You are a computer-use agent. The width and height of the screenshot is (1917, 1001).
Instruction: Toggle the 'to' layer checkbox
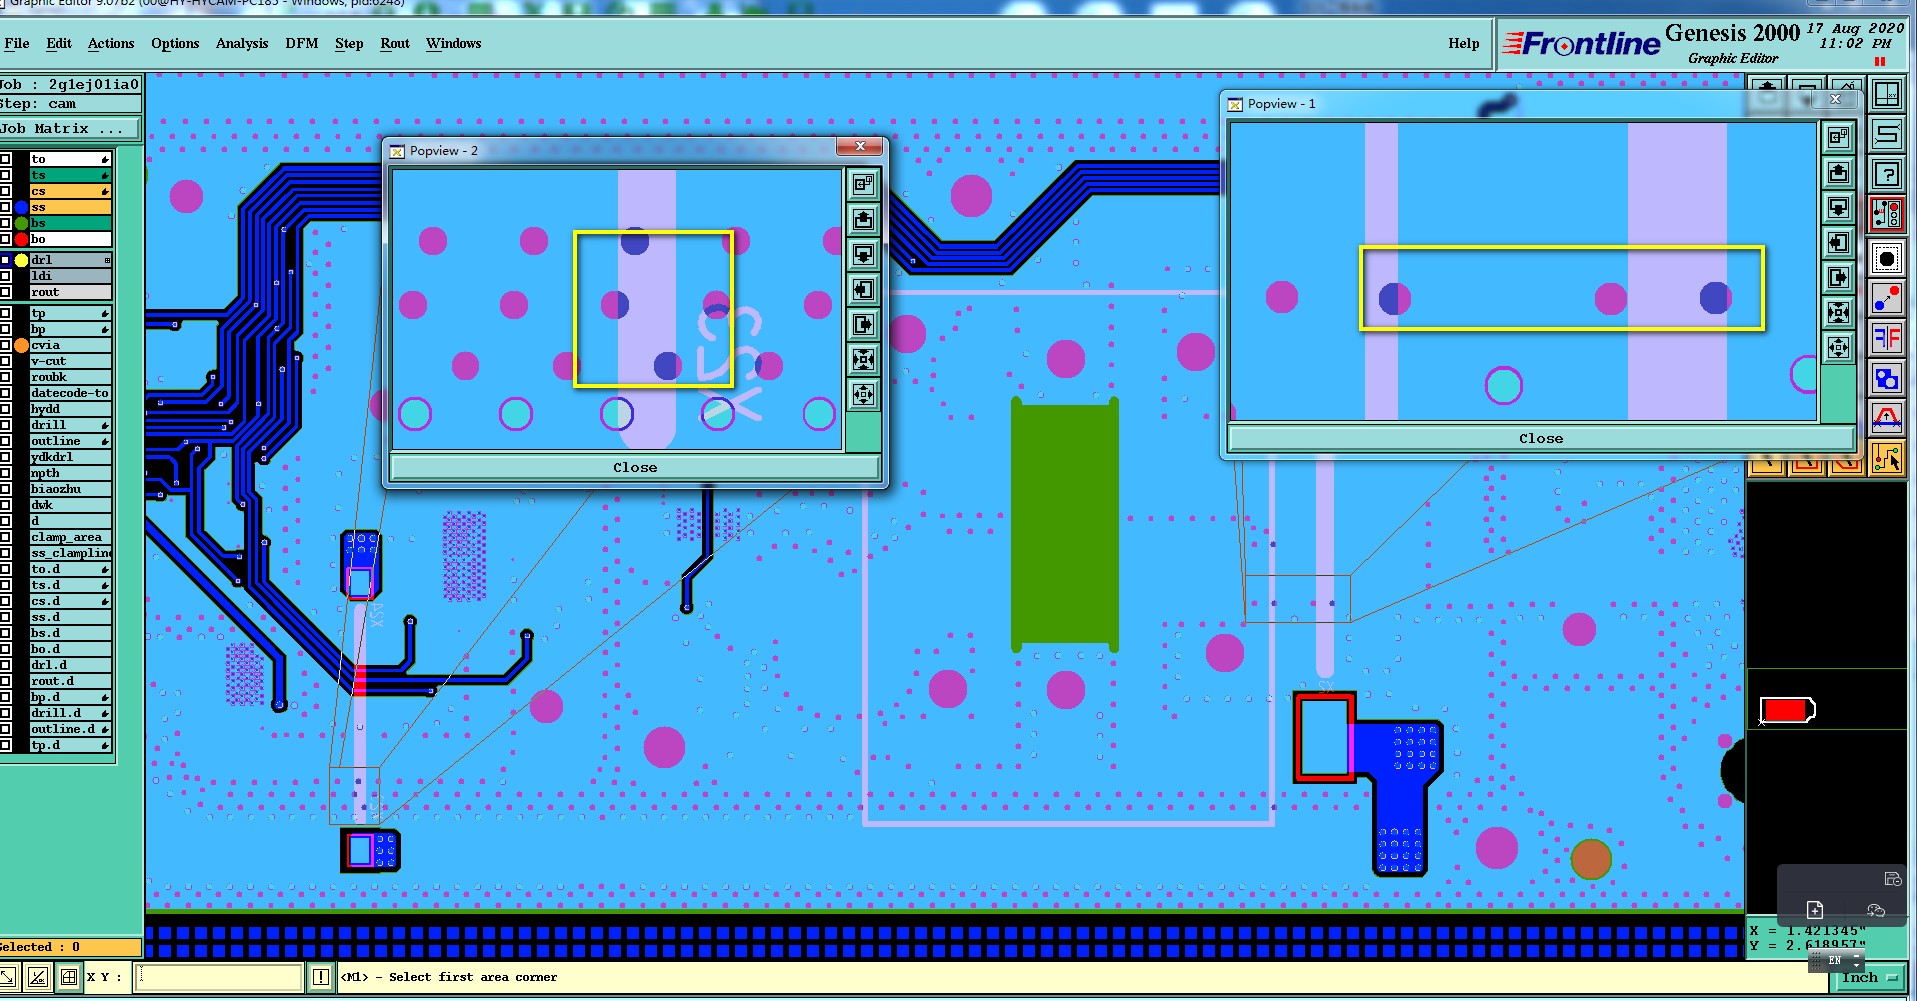point(6,159)
